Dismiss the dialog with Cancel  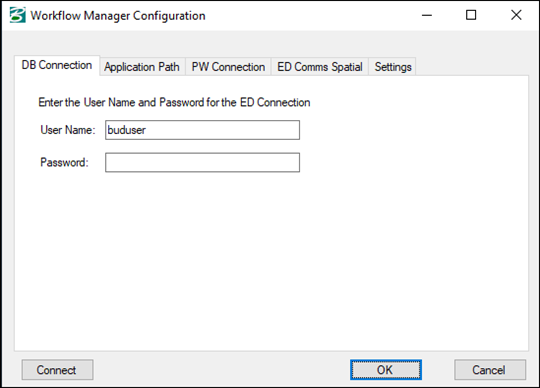tap(490, 370)
